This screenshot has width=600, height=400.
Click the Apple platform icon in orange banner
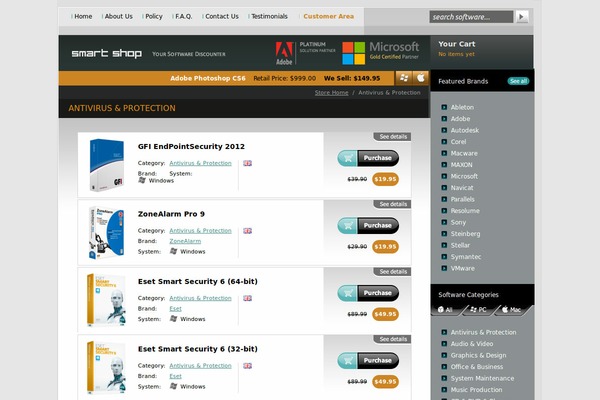tap(421, 78)
